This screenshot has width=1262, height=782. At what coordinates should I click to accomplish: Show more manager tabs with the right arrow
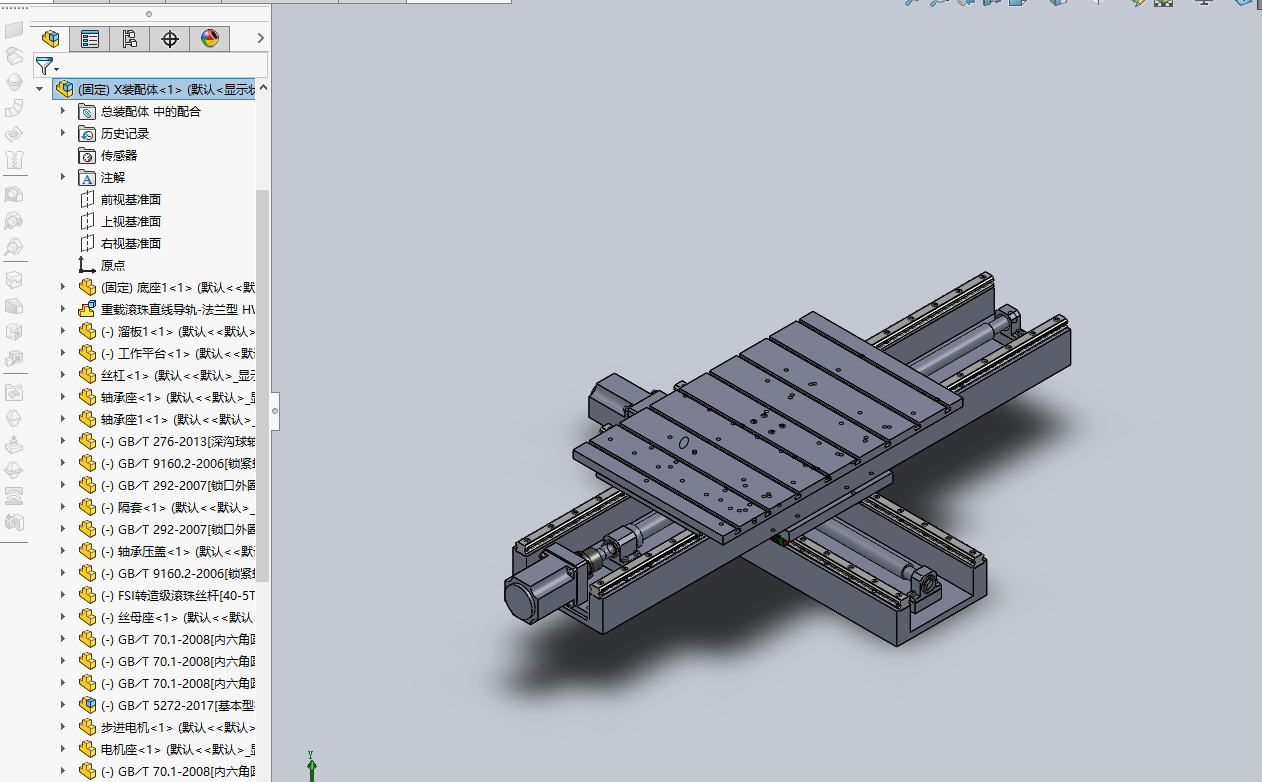tap(261, 39)
